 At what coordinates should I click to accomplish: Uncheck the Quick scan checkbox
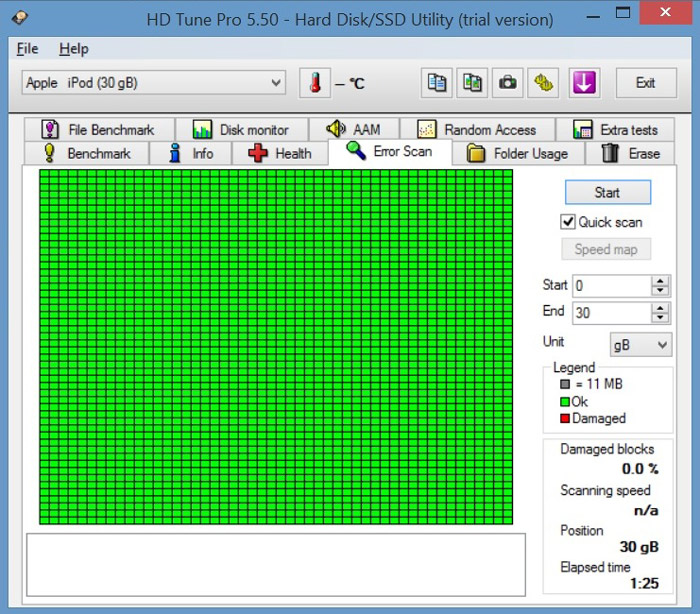click(x=569, y=222)
